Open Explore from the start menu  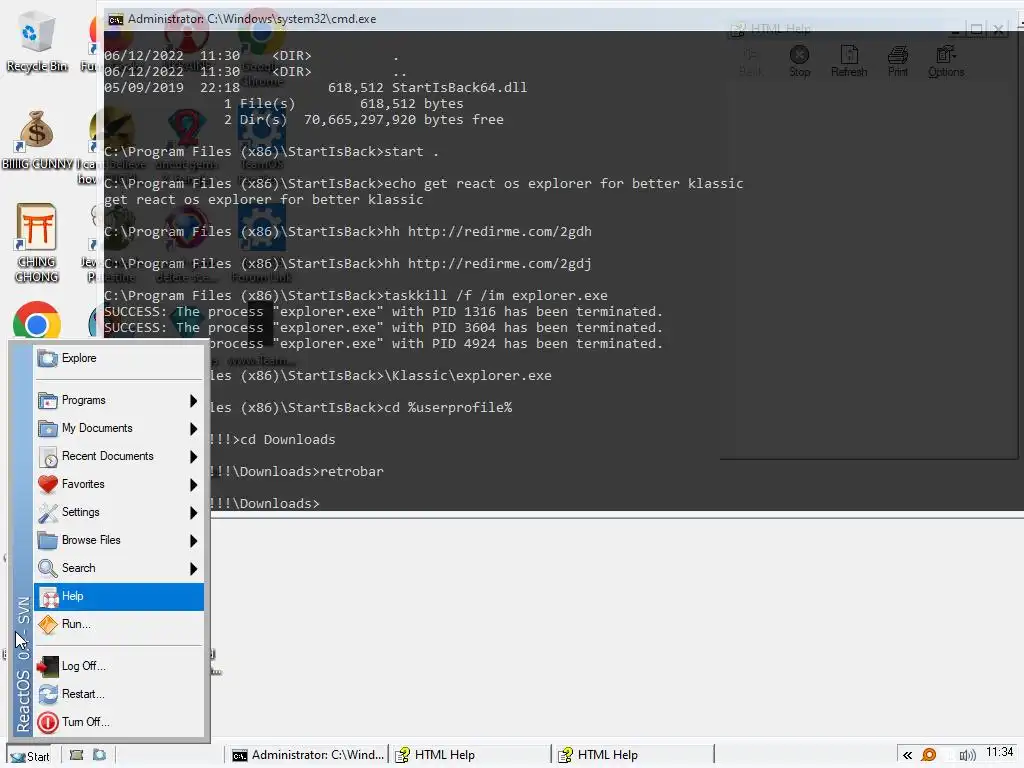tap(119, 358)
